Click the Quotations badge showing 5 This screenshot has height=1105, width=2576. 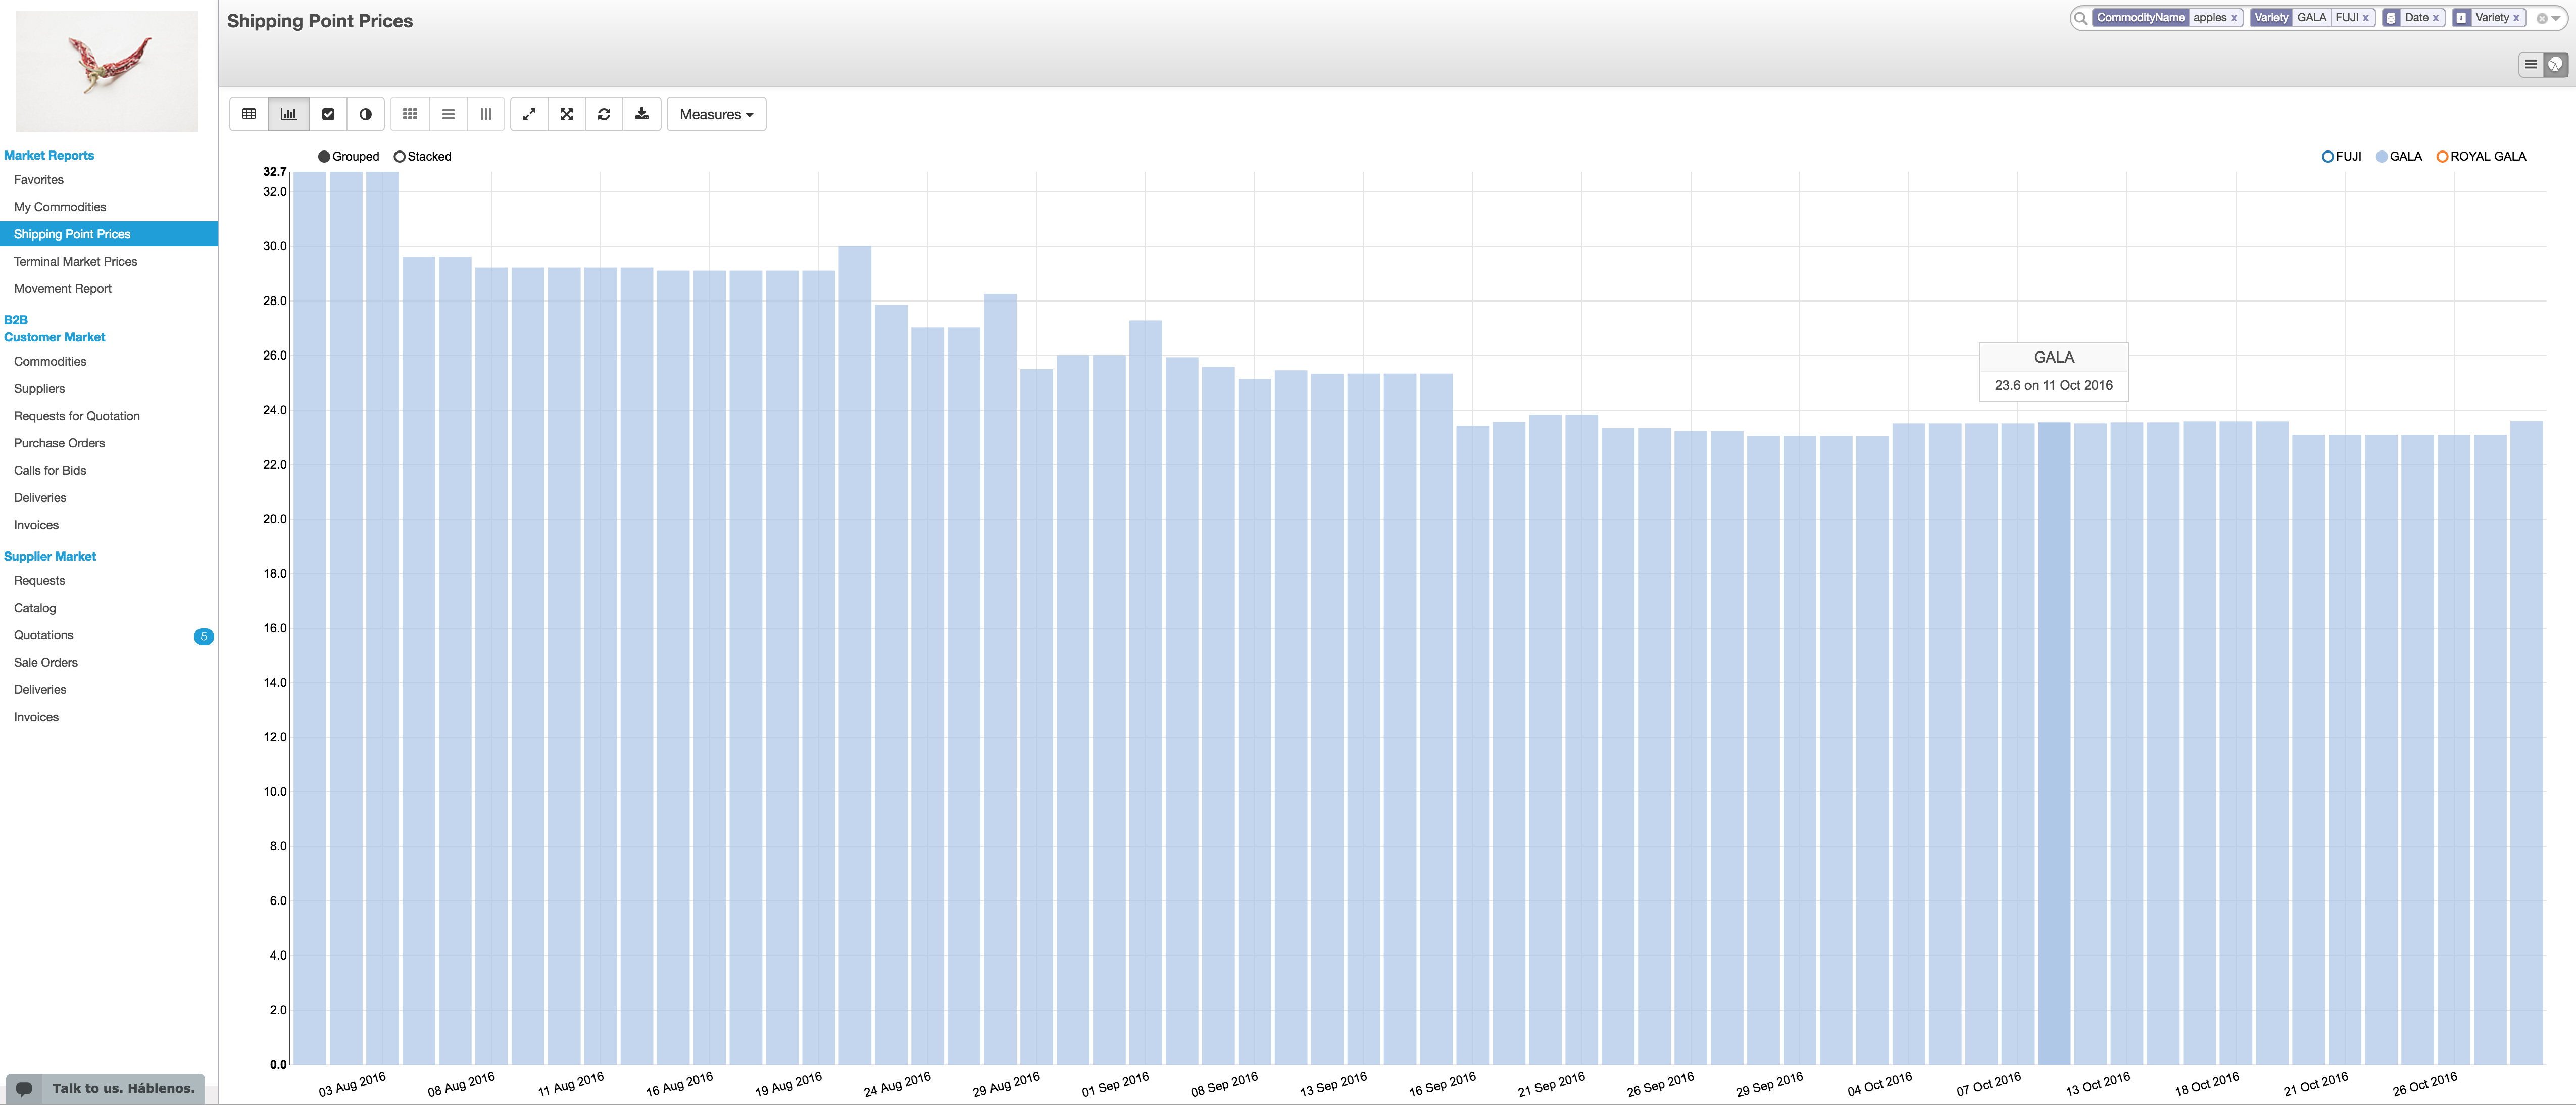point(203,637)
